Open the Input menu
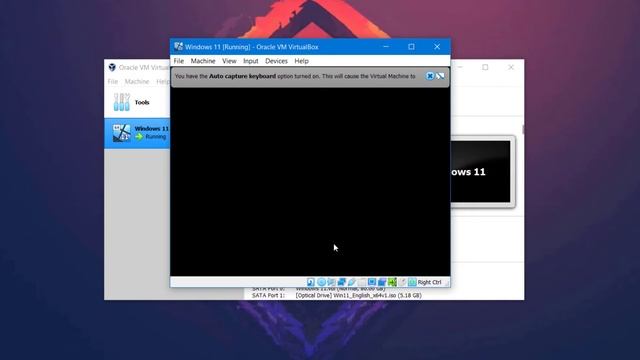 coord(251,61)
